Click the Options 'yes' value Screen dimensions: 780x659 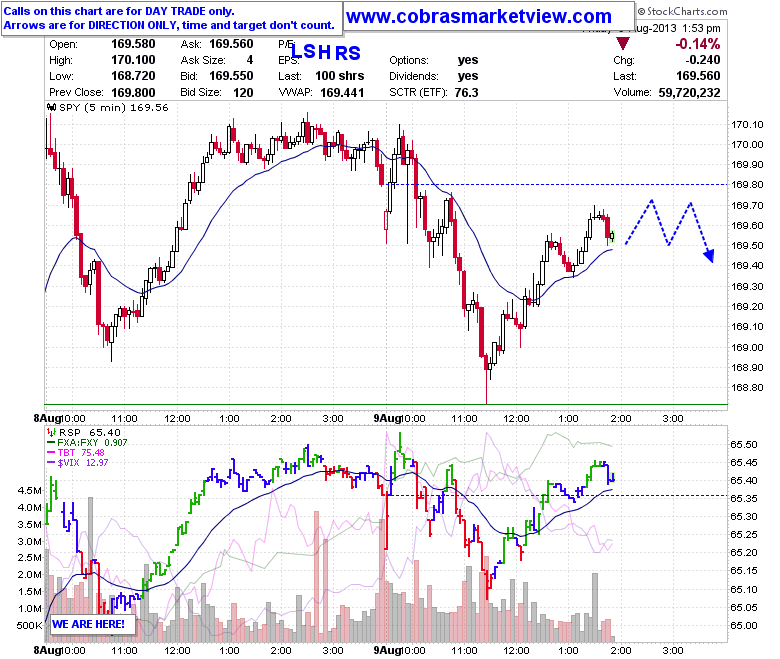pos(468,60)
